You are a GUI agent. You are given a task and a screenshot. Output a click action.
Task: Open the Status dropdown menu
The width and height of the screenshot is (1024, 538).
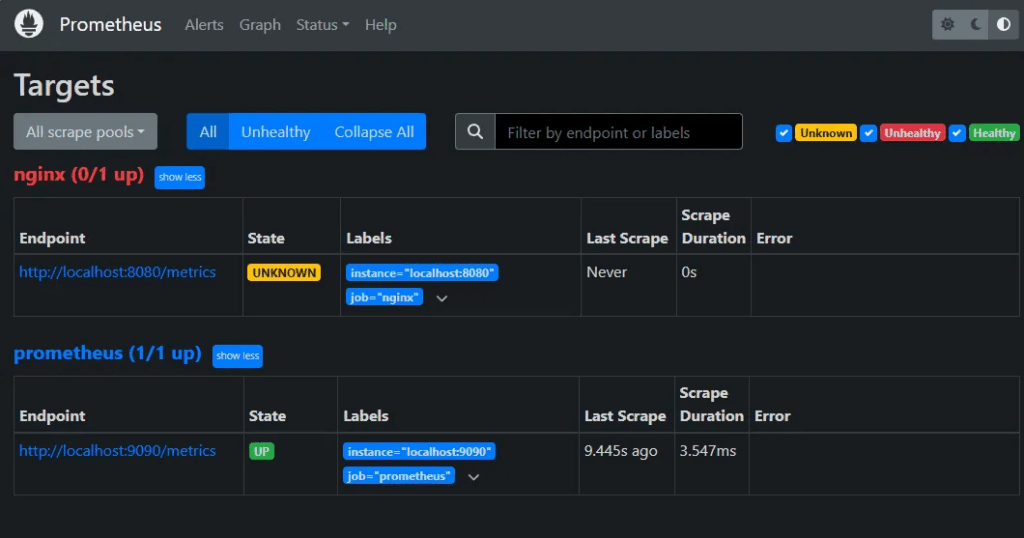point(323,25)
